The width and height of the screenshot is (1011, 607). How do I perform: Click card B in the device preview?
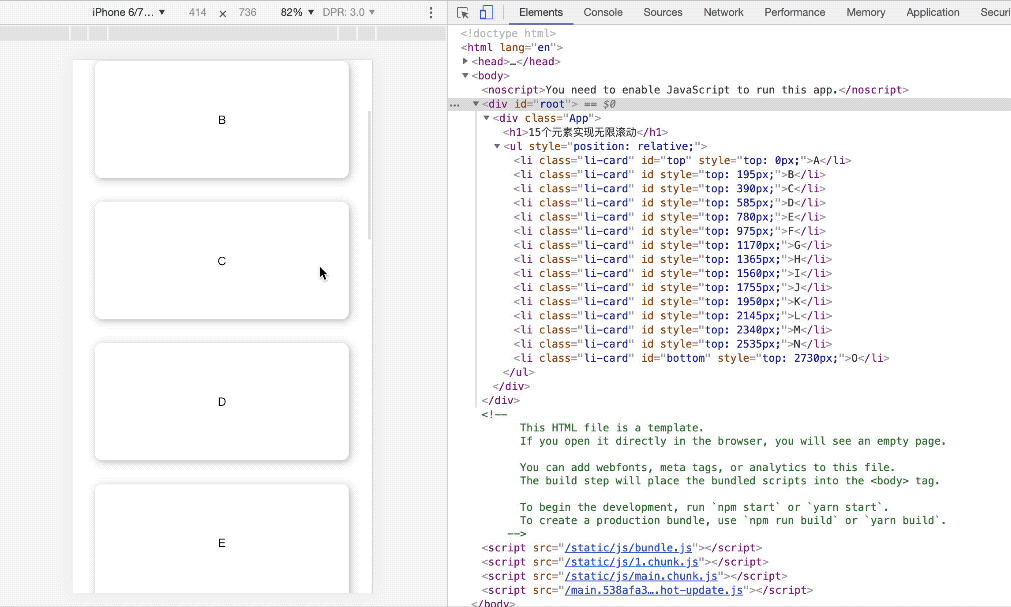click(222, 119)
